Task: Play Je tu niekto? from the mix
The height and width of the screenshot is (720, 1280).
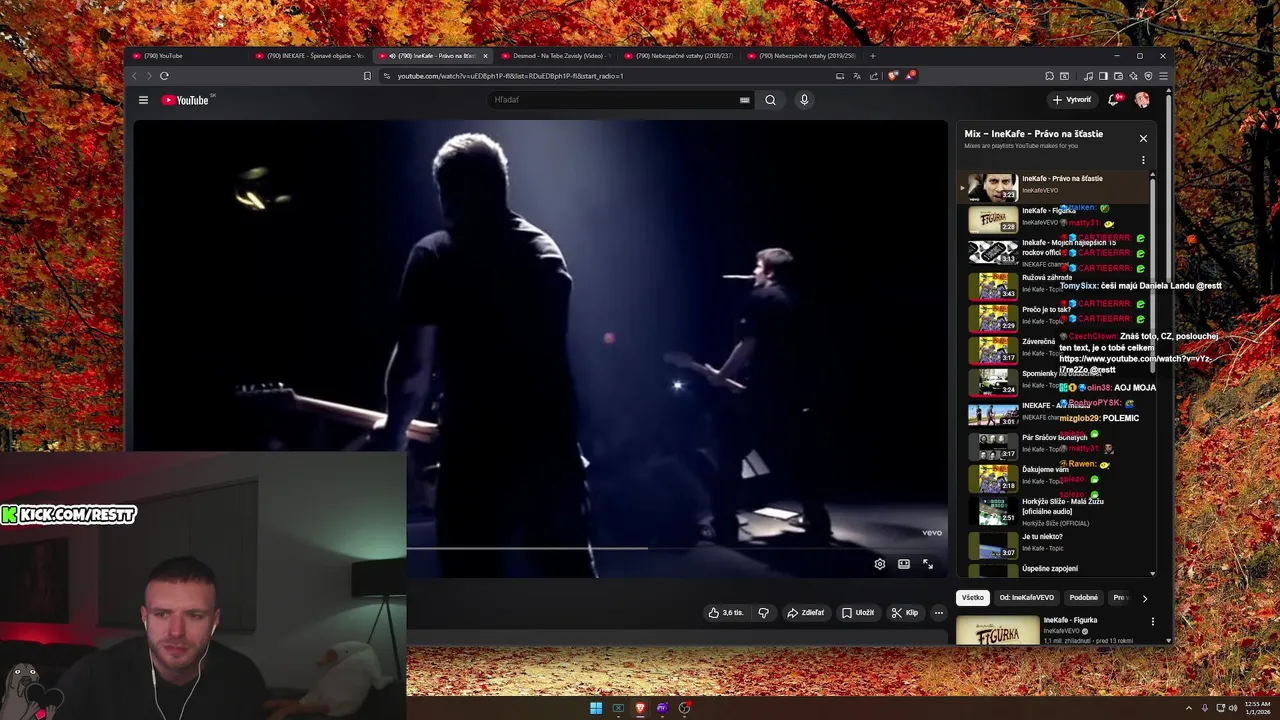Action: (x=1055, y=545)
